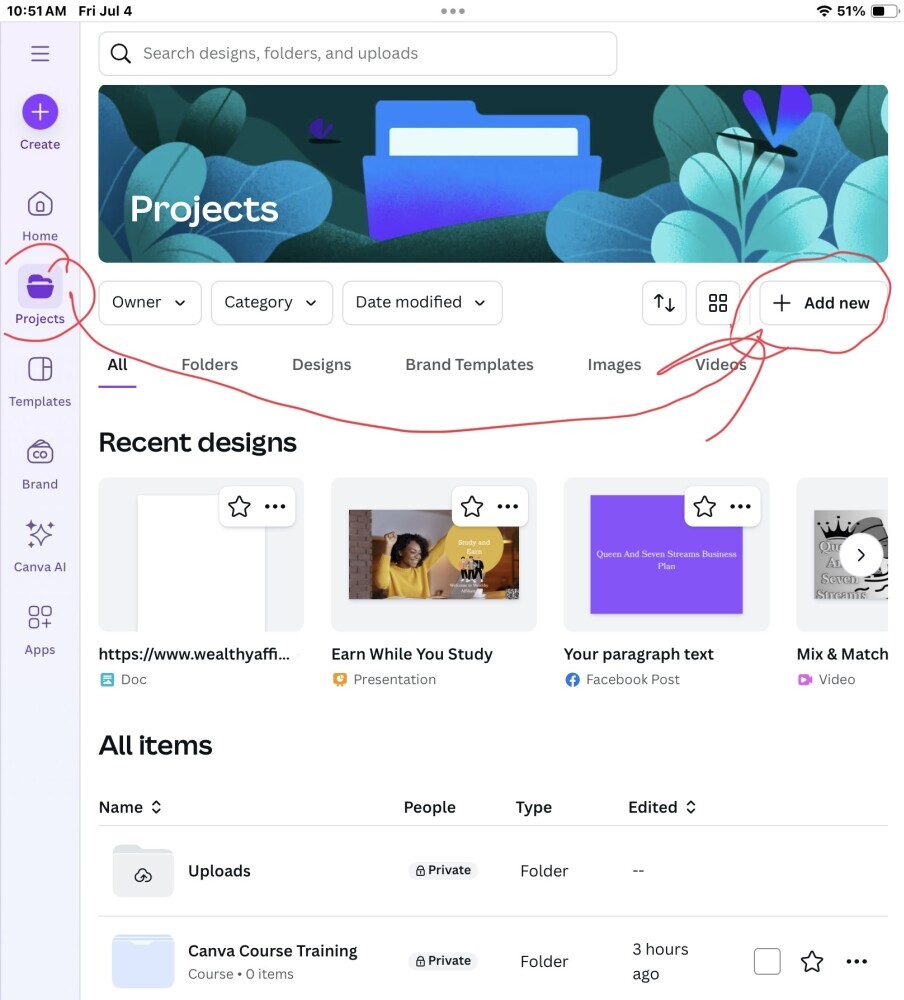The width and height of the screenshot is (904, 1000).
Task: Expand the Owner filter dropdown
Action: click(x=150, y=303)
